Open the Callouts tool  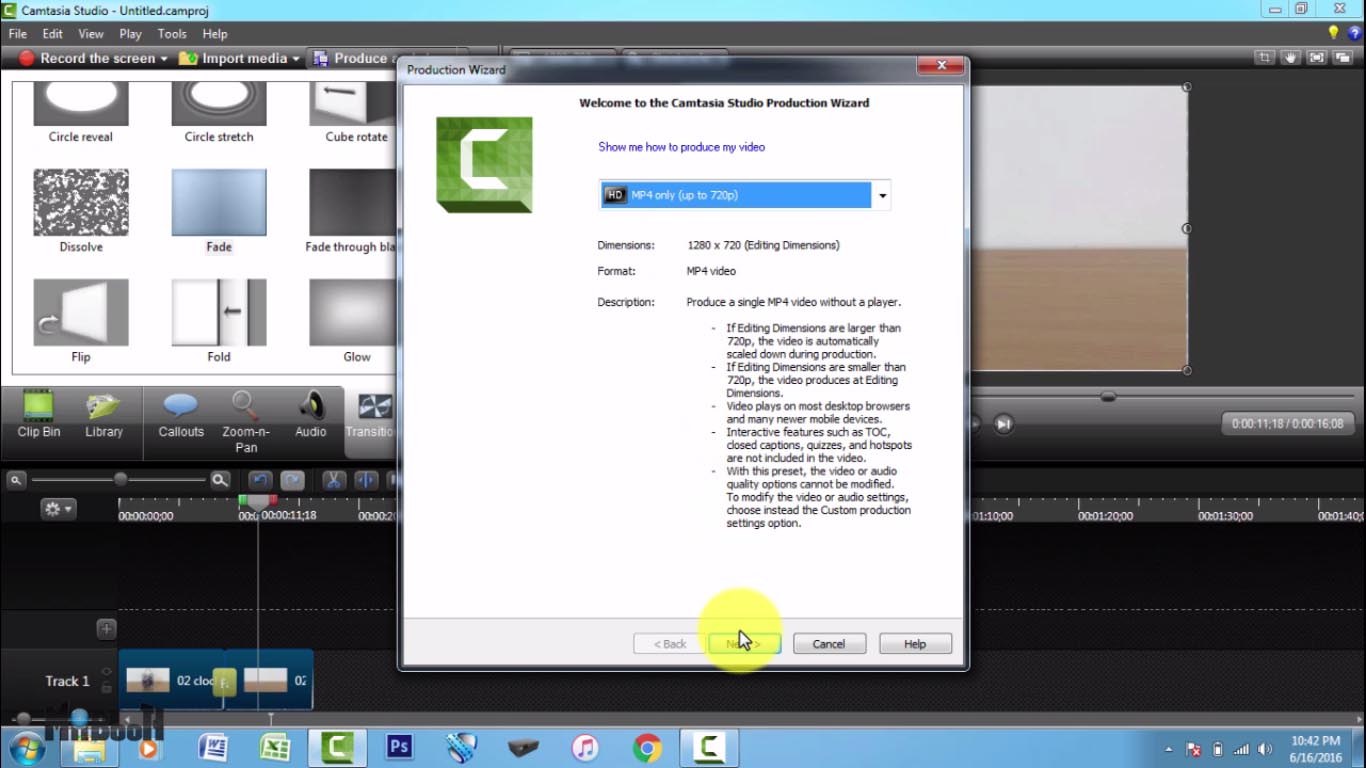pos(181,414)
